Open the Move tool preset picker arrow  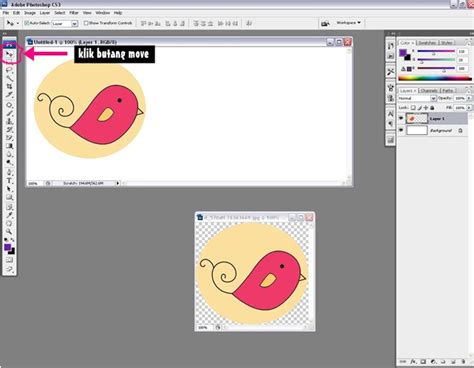point(18,23)
